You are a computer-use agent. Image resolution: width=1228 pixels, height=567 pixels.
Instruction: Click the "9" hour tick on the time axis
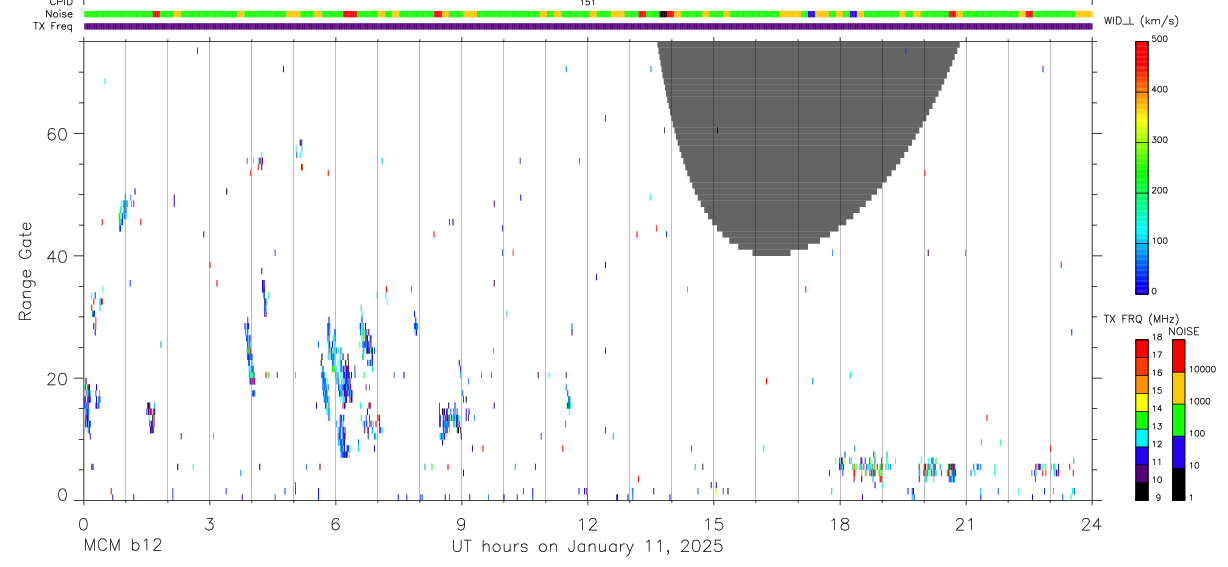point(461,522)
